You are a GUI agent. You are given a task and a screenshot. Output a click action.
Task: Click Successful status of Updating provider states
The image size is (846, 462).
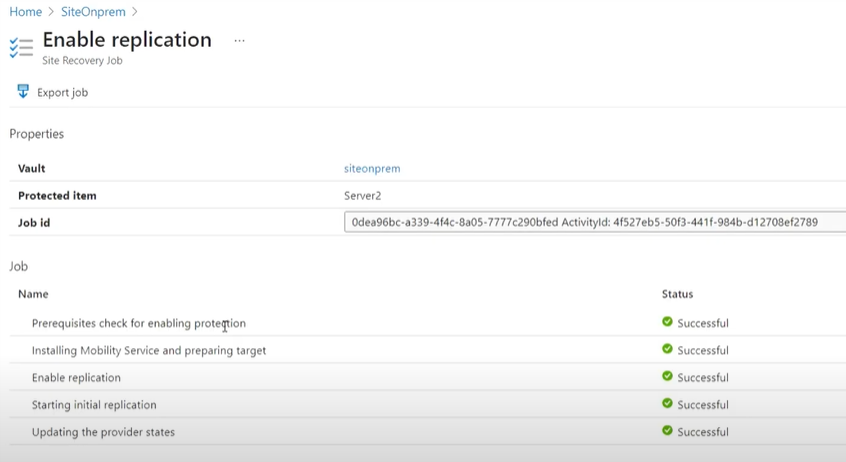[703, 432]
